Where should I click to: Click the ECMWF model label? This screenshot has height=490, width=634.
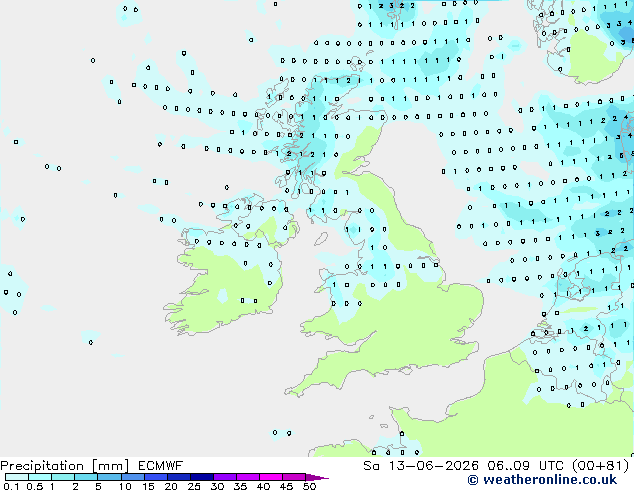pyautogui.click(x=161, y=465)
